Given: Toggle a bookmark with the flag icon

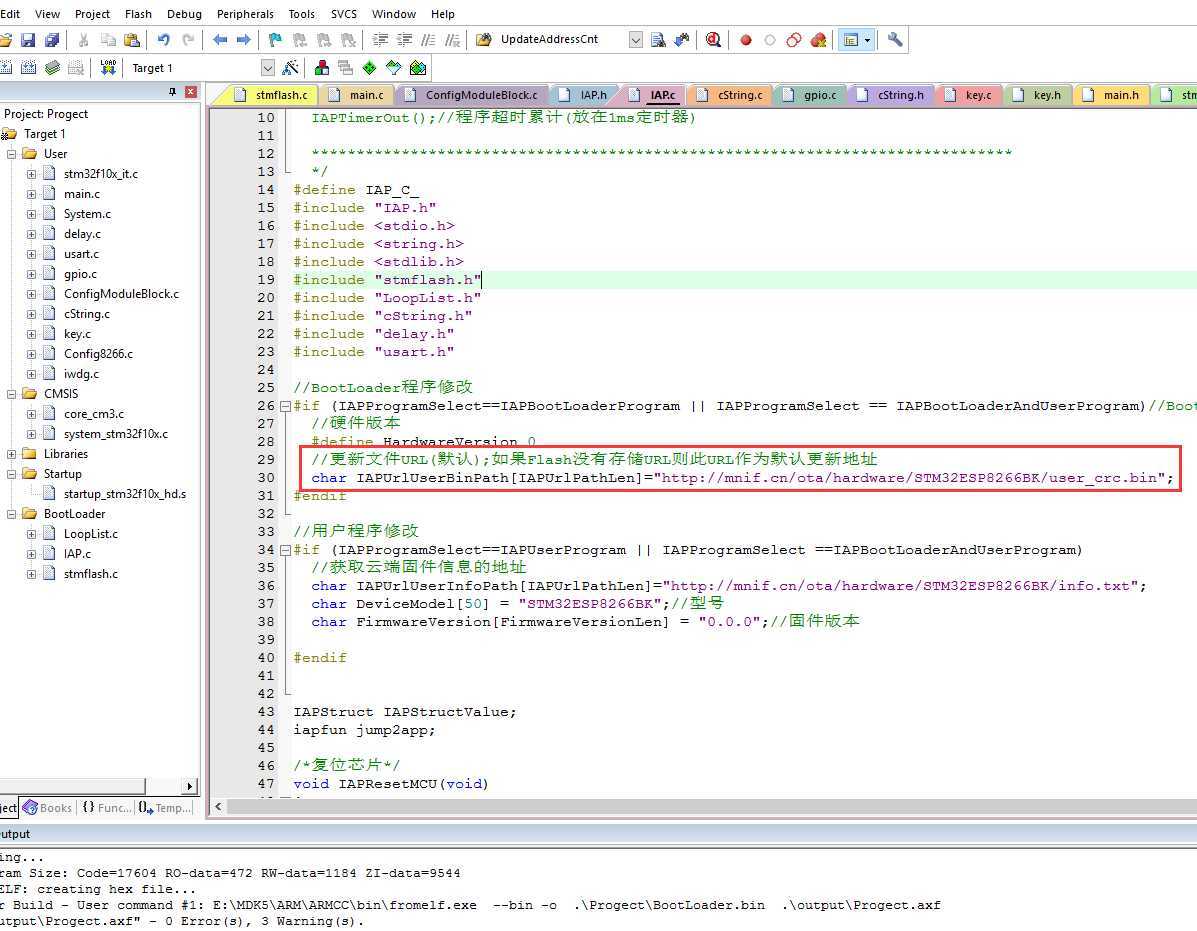Looking at the screenshot, I should point(276,40).
